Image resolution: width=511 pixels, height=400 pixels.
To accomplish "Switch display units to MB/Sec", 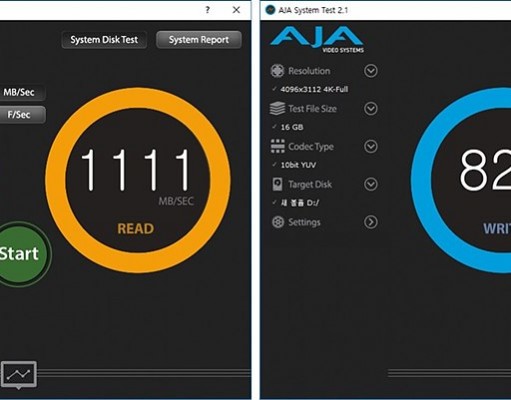I will click(20, 92).
